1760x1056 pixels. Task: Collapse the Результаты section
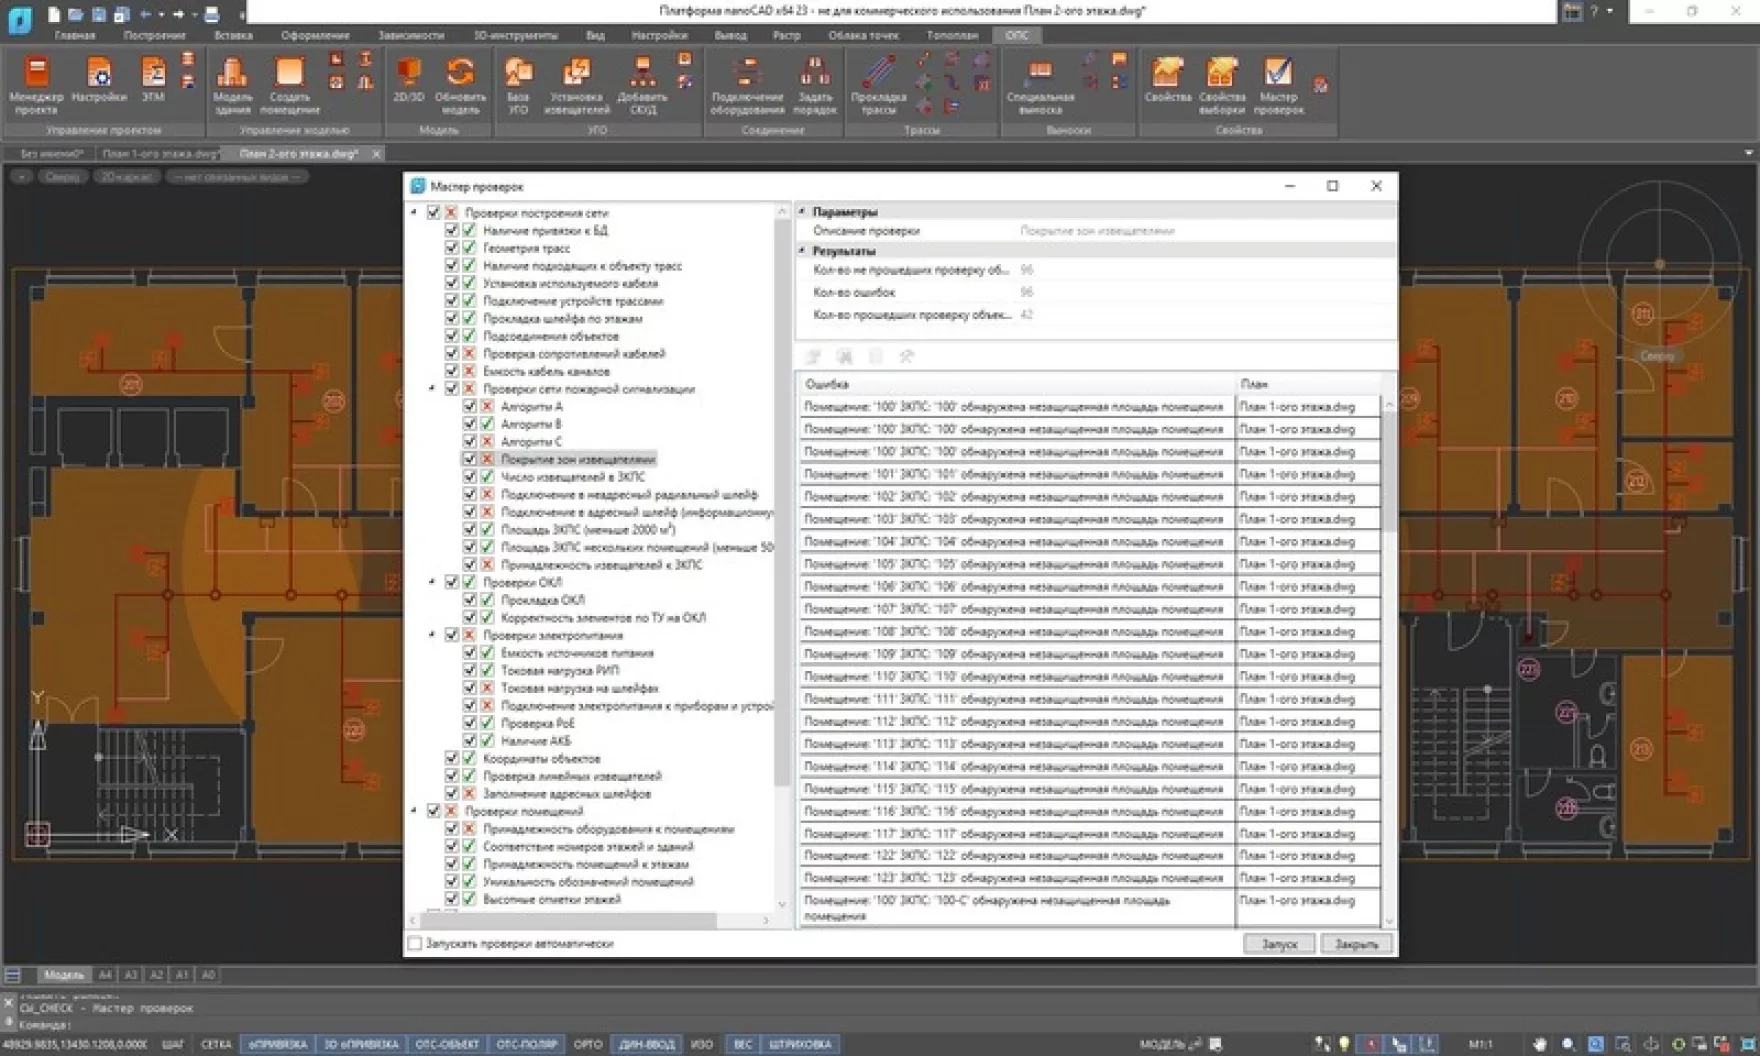(801, 251)
